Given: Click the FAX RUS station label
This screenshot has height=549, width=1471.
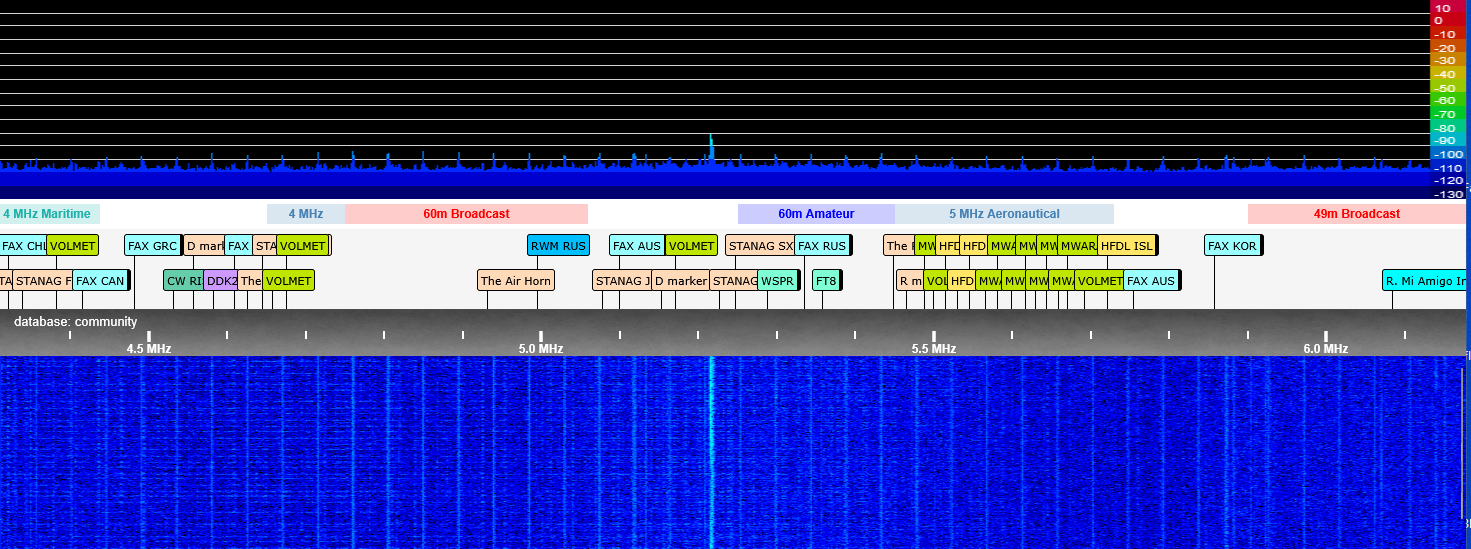Looking at the screenshot, I should coord(821,246).
